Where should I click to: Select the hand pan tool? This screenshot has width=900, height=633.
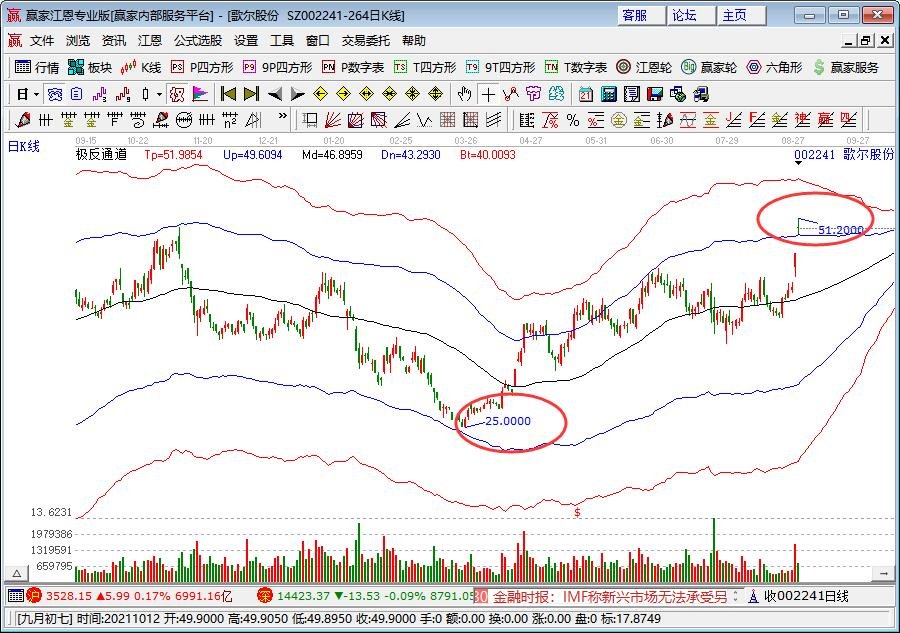point(464,94)
